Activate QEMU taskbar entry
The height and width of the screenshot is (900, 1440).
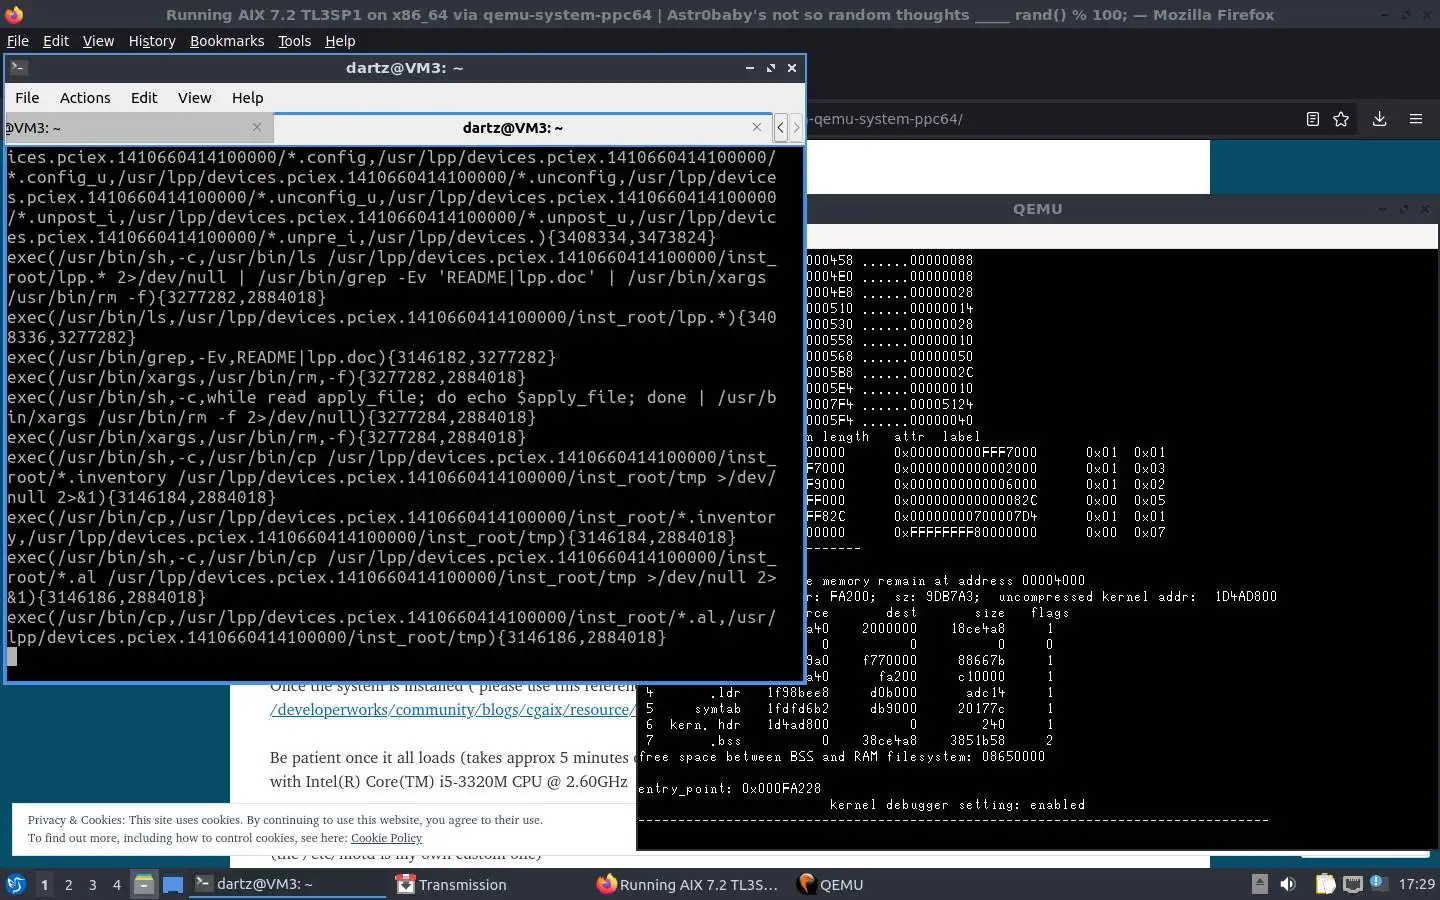click(x=831, y=884)
